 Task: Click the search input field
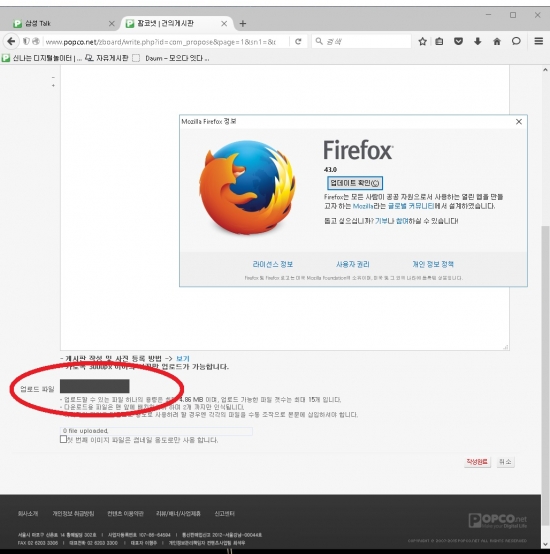pyautogui.click(x=362, y=42)
